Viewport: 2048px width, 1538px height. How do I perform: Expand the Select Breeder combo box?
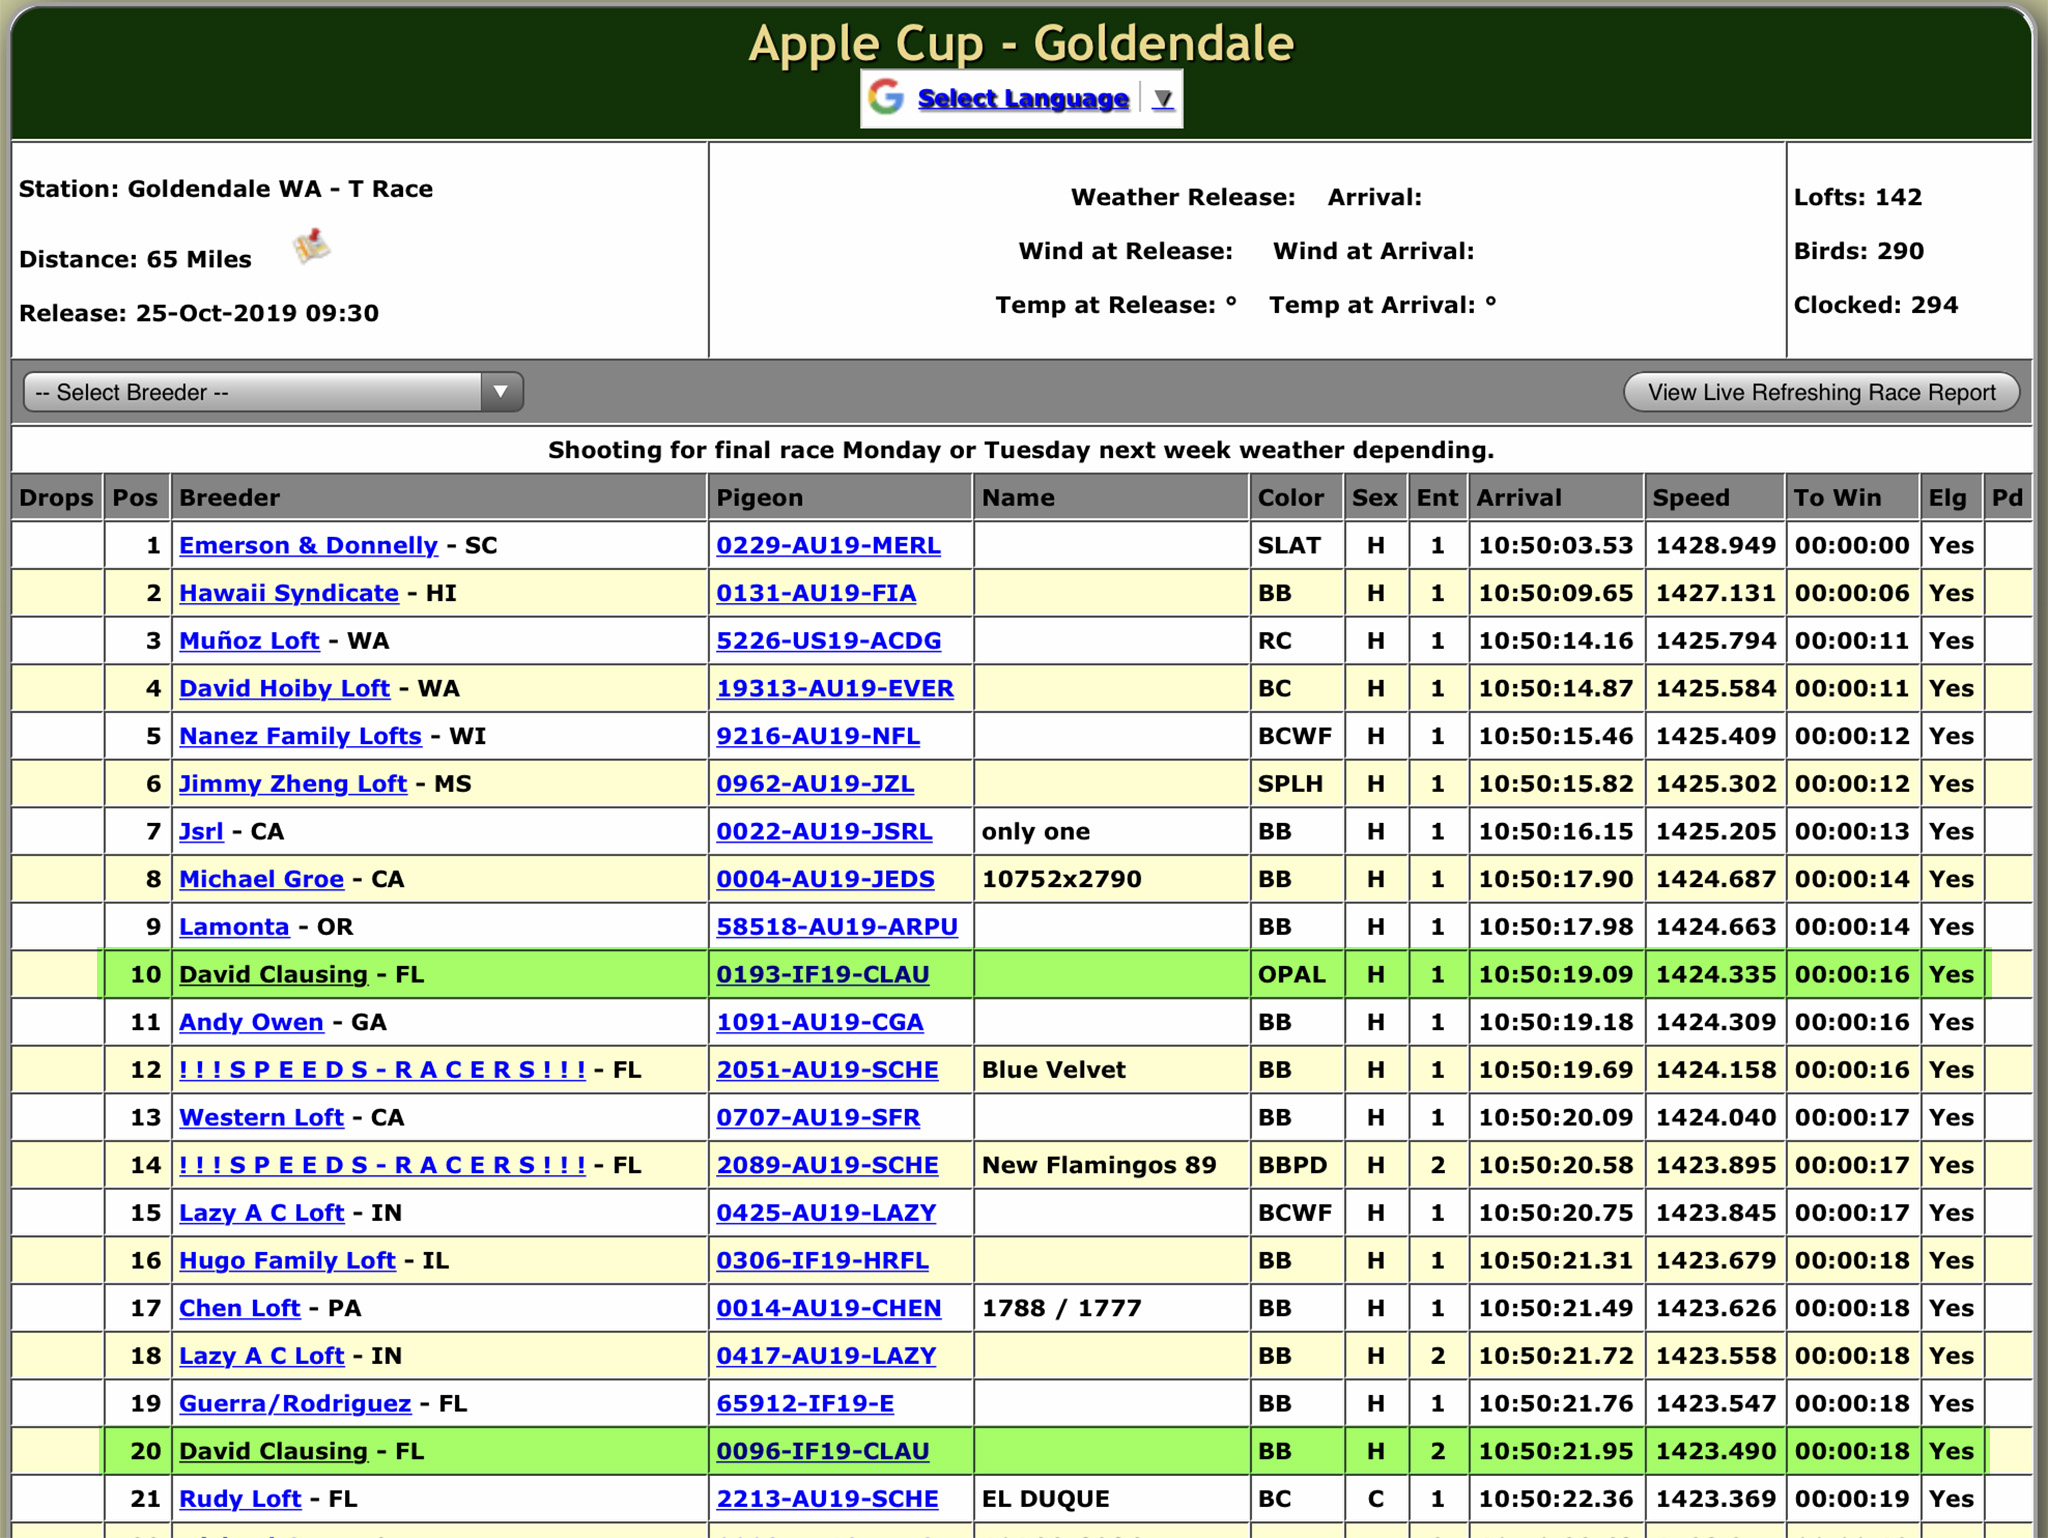click(273, 392)
